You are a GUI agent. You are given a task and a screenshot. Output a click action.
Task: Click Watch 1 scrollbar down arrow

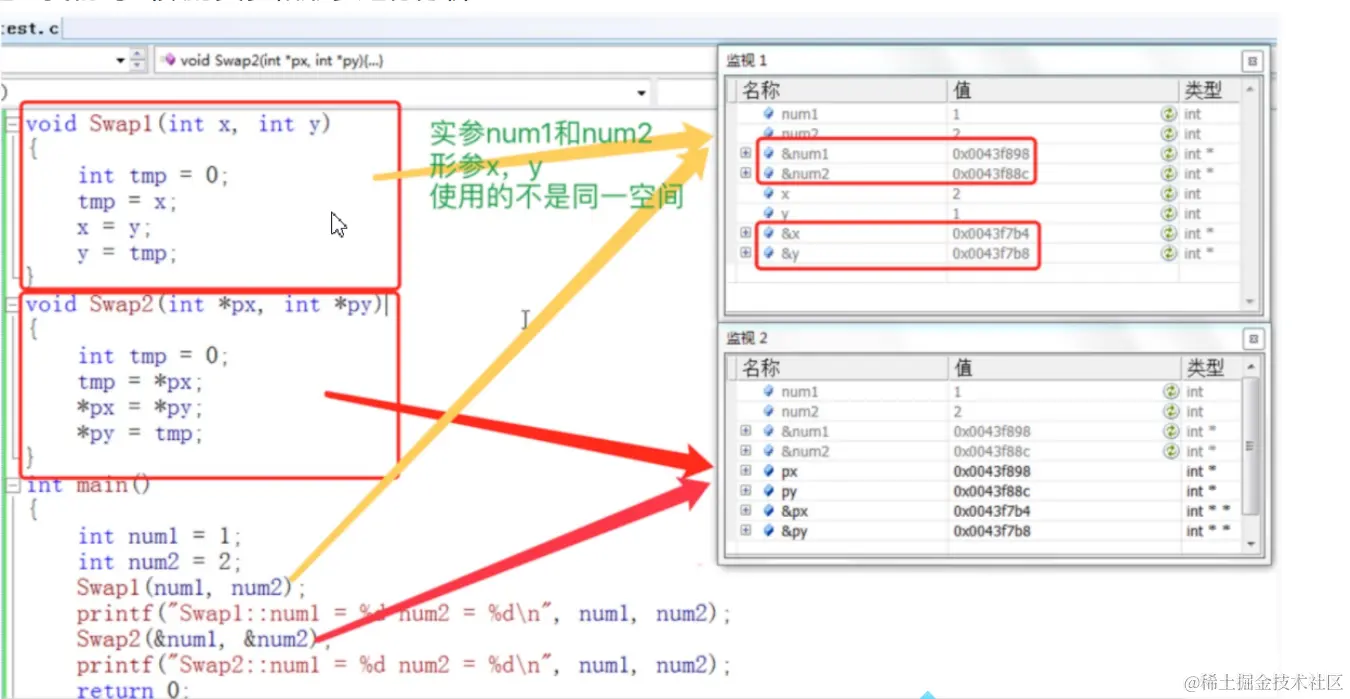pyautogui.click(x=1250, y=301)
